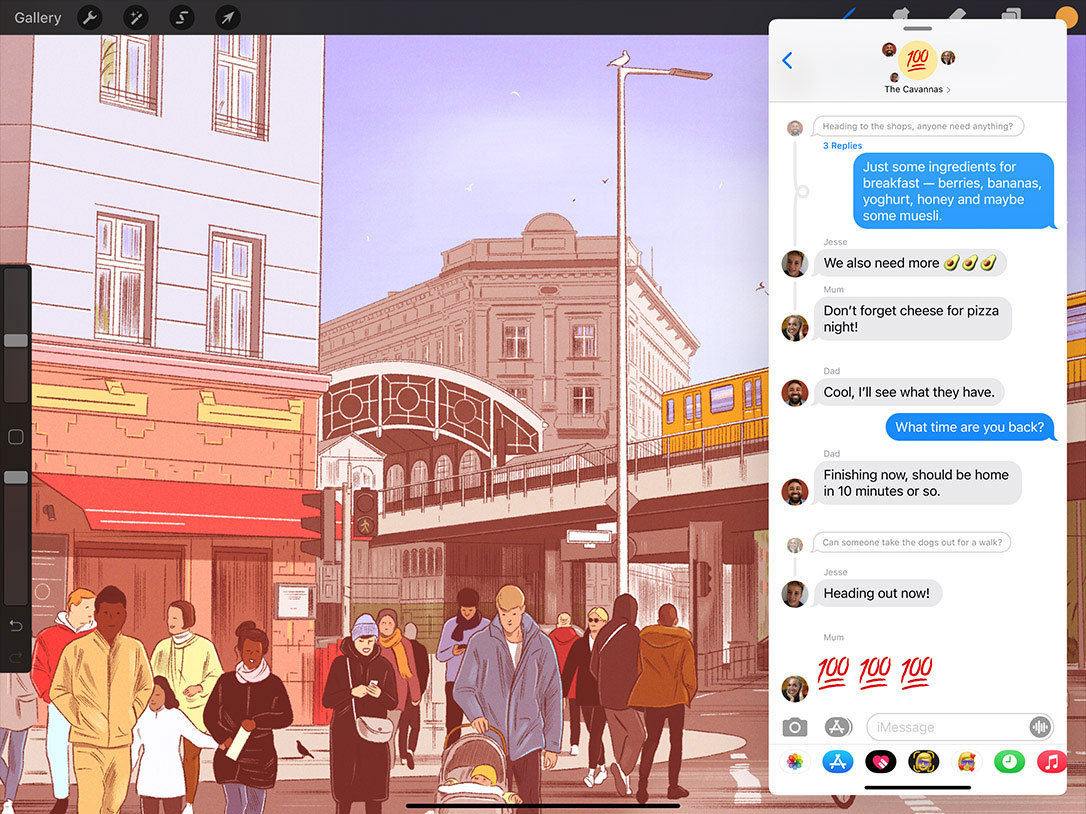Tap Mum's avatar beside pizza night message
This screenshot has width=1086, height=814.
pos(794,328)
